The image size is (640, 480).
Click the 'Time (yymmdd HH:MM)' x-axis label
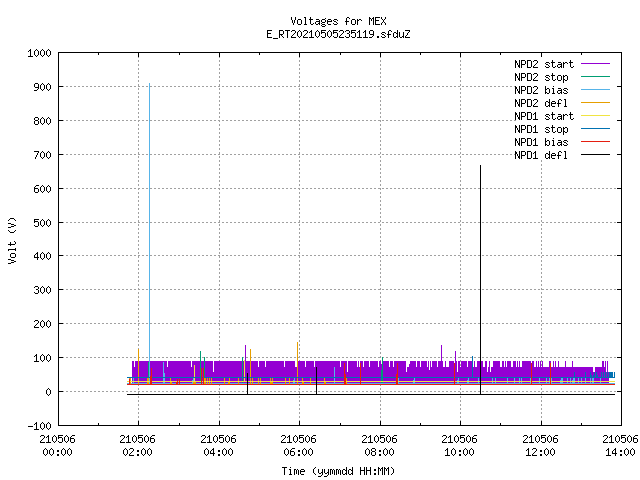pos(338,471)
